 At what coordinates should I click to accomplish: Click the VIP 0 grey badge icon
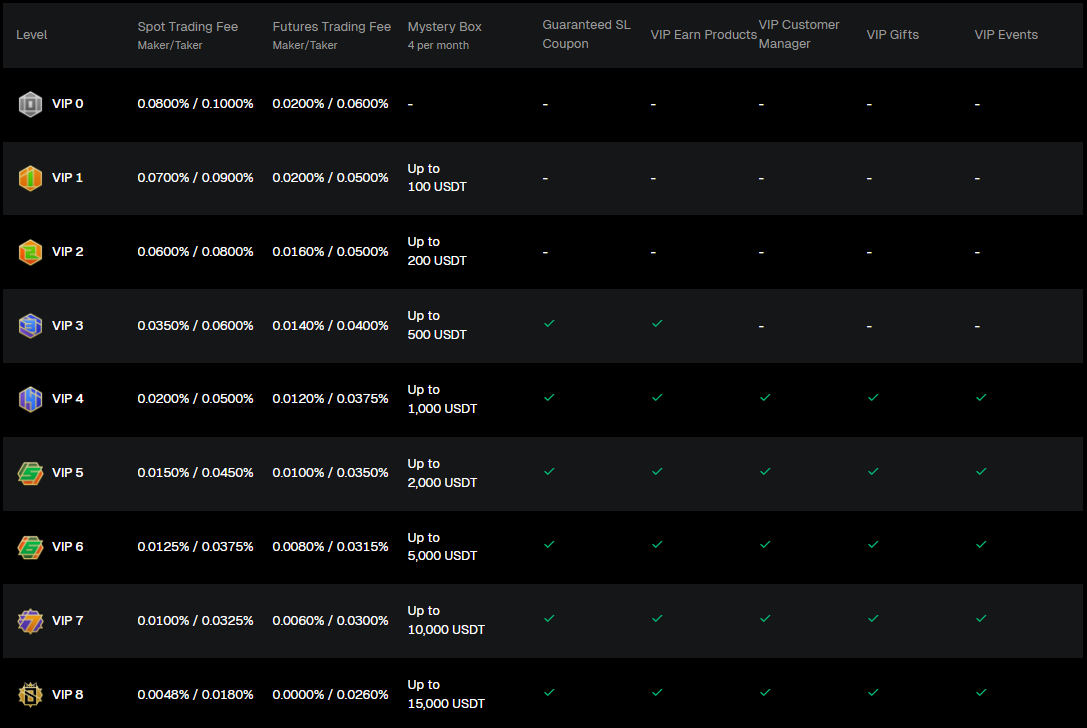point(30,104)
